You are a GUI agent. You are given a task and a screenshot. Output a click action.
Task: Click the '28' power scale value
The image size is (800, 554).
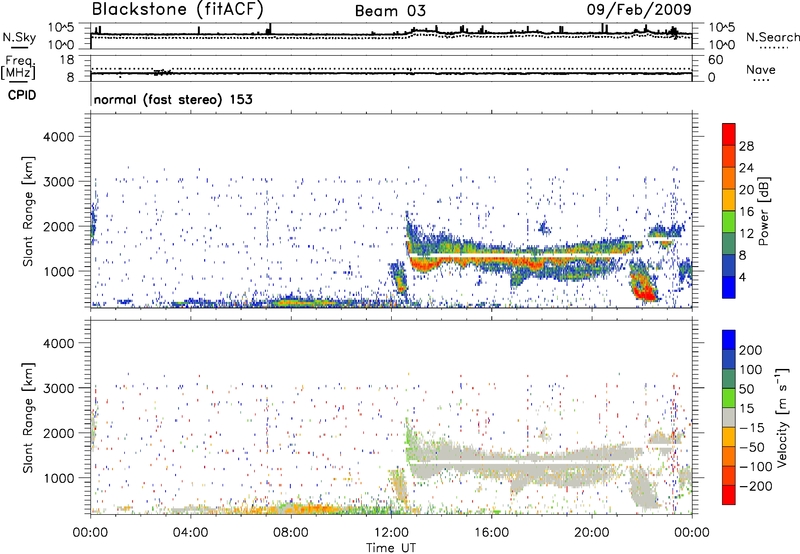(x=746, y=146)
